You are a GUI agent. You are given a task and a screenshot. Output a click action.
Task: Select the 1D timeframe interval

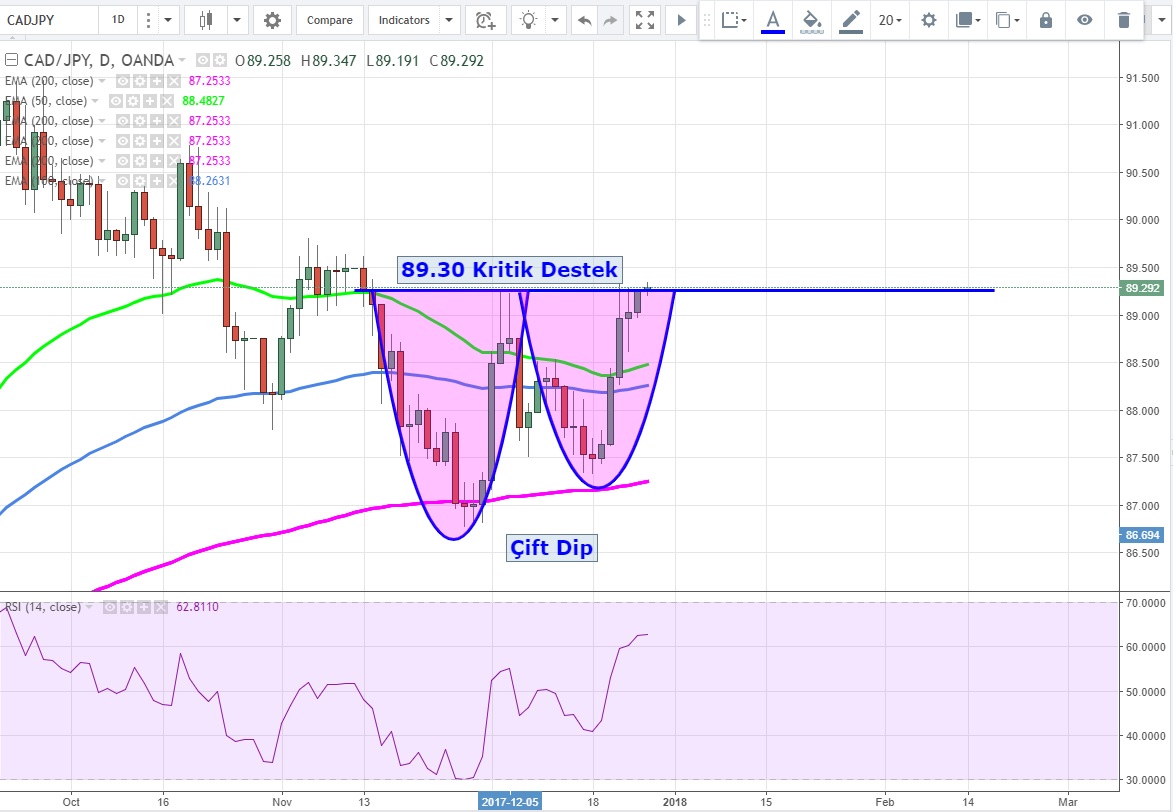coord(118,20)
